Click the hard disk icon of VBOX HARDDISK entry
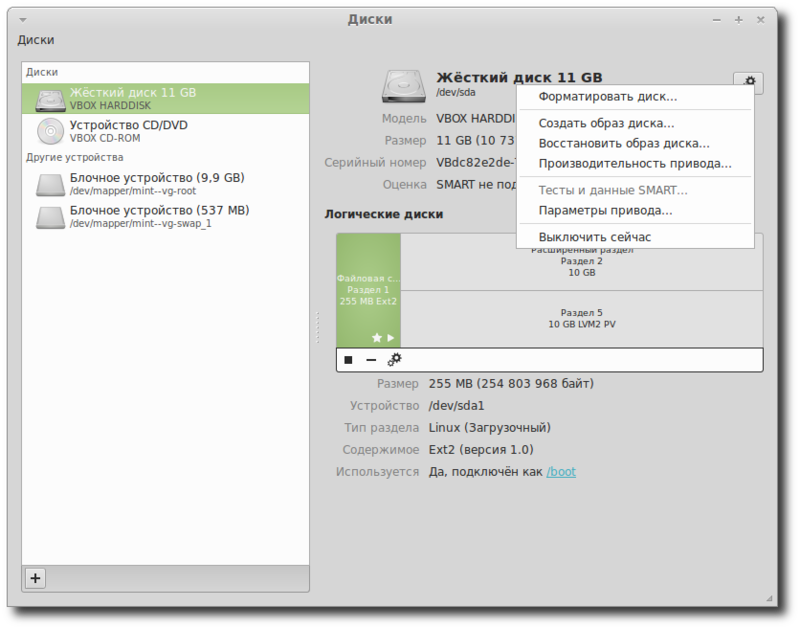 47,97
